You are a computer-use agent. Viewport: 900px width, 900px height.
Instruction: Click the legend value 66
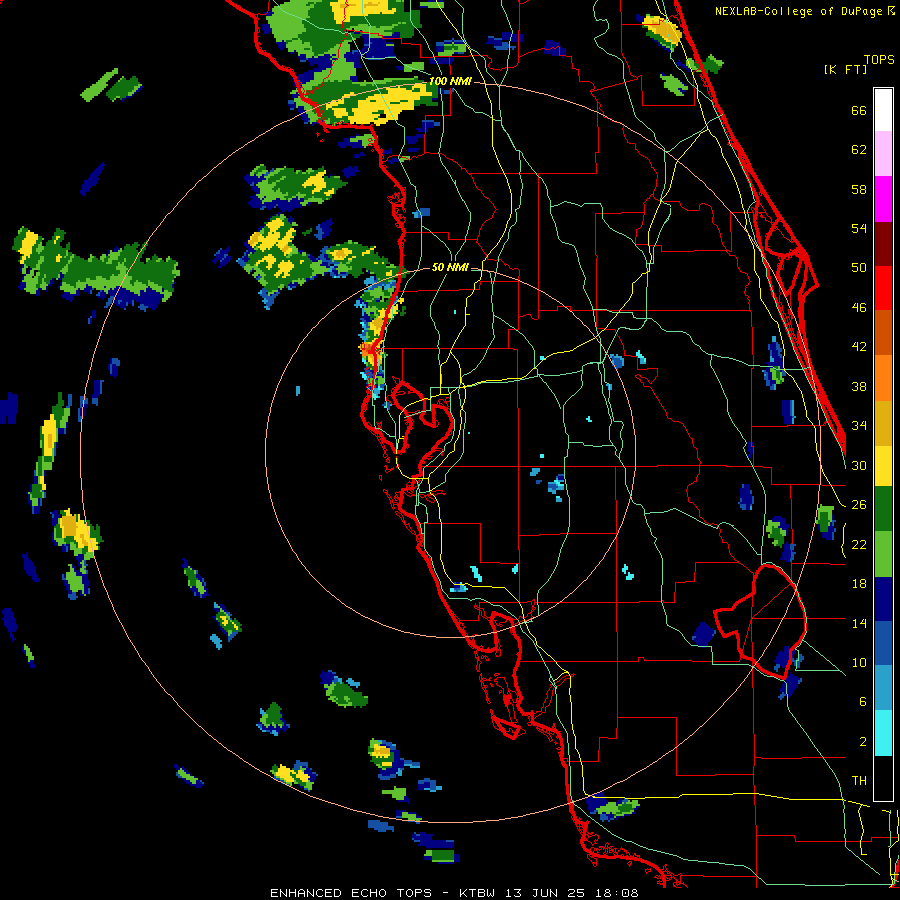point(859,110)
